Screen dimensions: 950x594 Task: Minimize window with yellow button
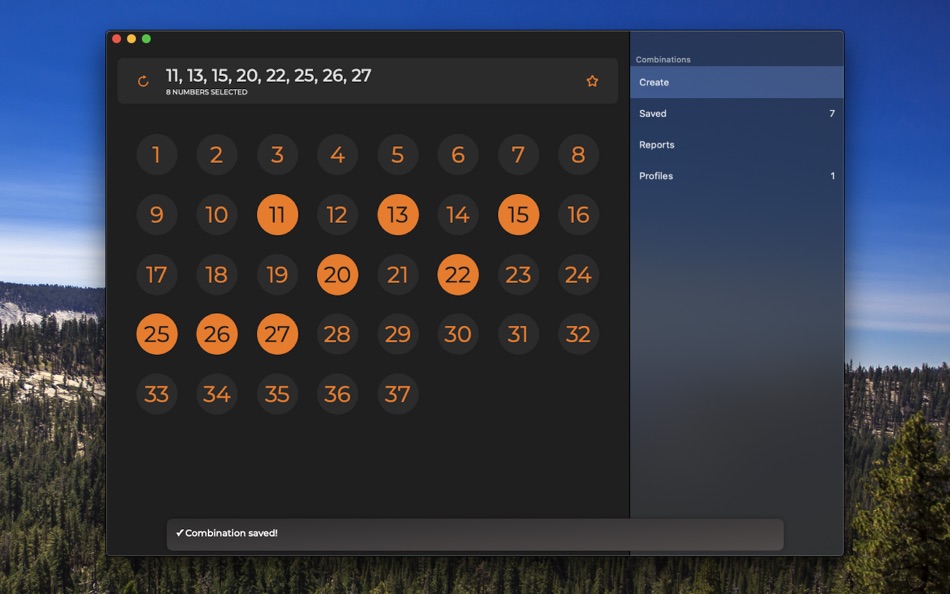pyautogui.click(x=131, y=39)
